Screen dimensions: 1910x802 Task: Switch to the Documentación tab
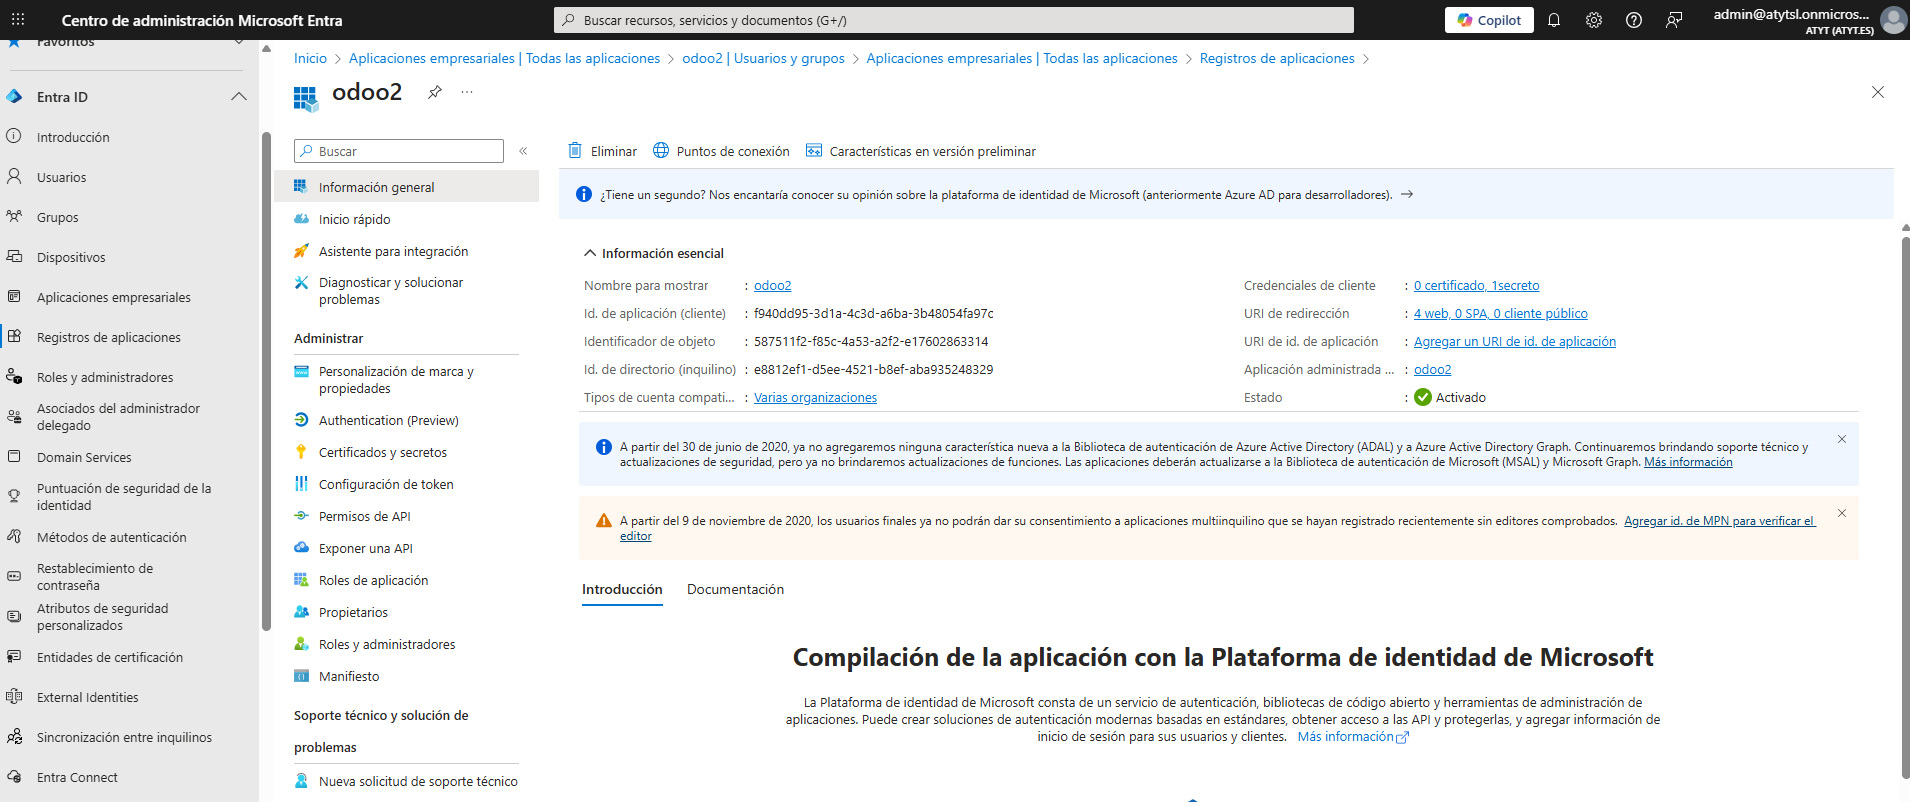pos(735,589)
